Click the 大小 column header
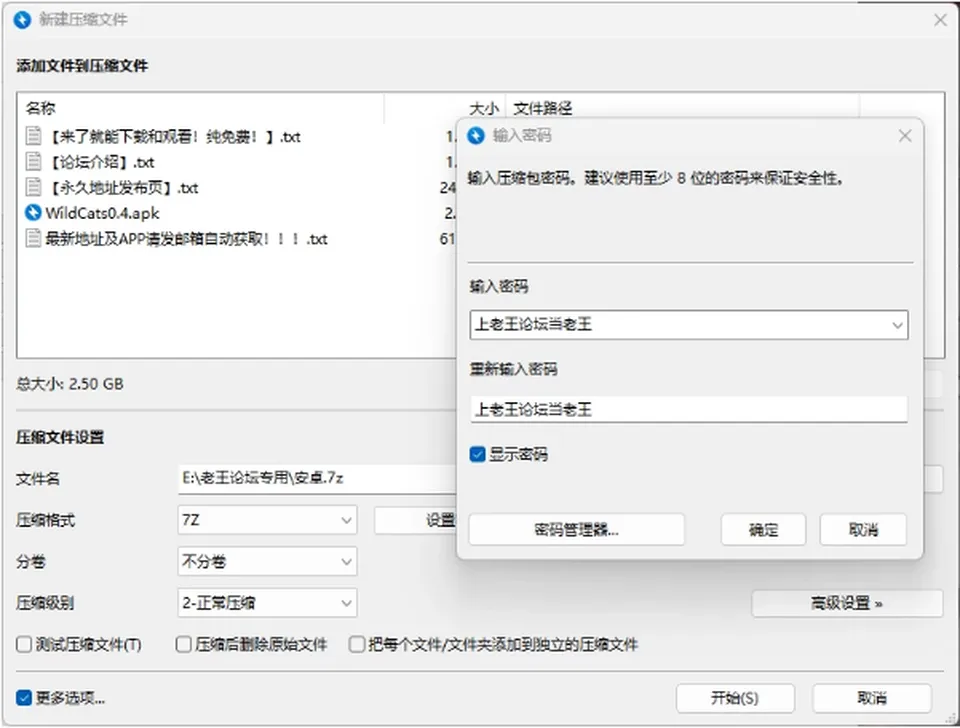 (445, 108)
